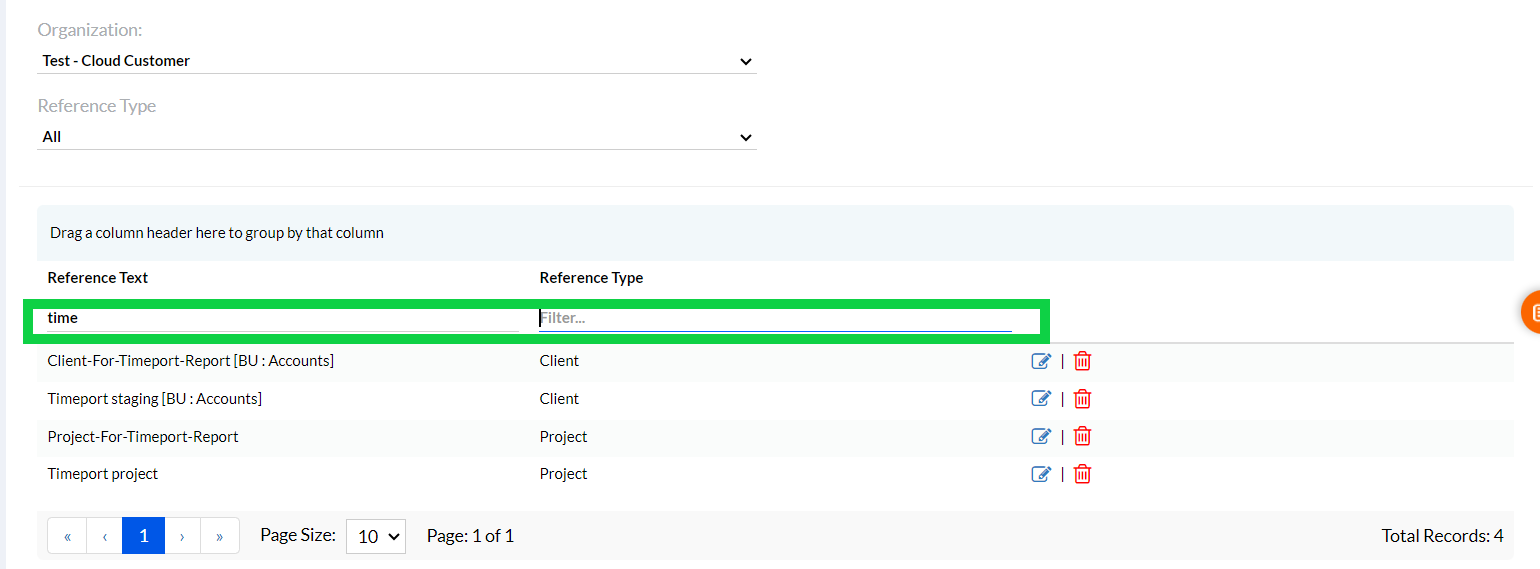
Task: Edit the Timeport staging record
Action: (1041, 399)
